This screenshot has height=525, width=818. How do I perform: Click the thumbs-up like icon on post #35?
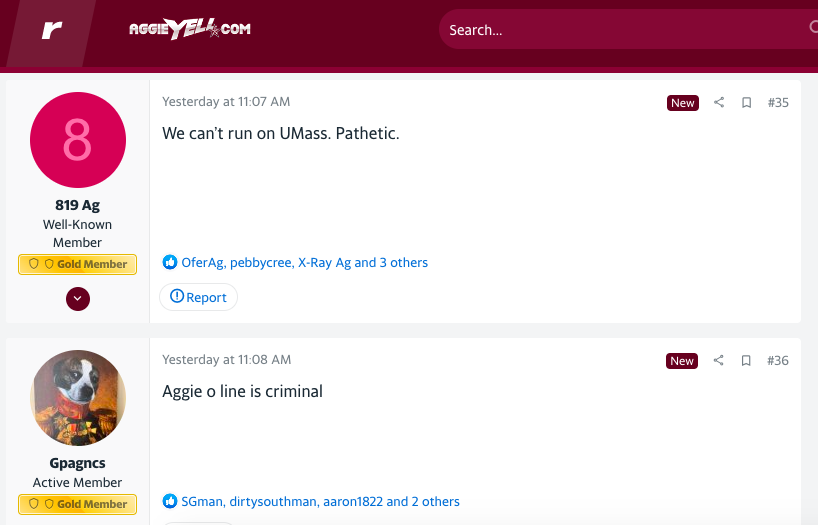(x=170, y=263)
